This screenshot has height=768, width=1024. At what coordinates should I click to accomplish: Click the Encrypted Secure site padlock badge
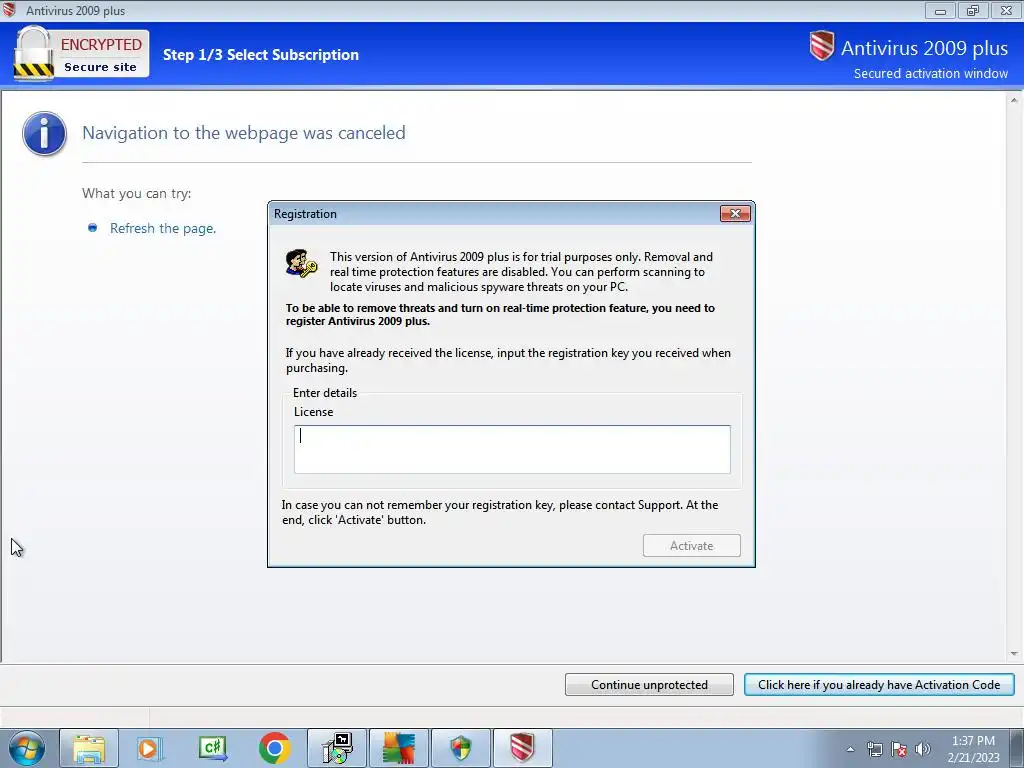(x=81, y=54)
